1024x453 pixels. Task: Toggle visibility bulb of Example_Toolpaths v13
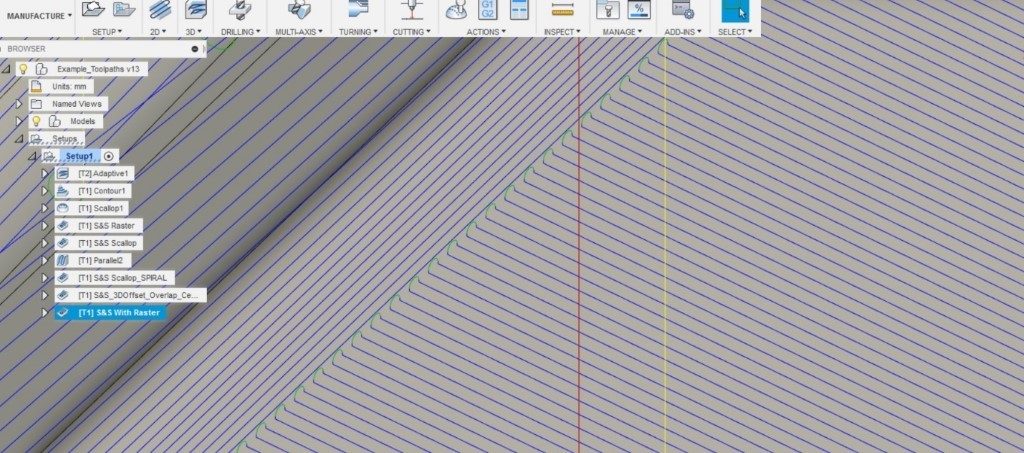[24, 69]
